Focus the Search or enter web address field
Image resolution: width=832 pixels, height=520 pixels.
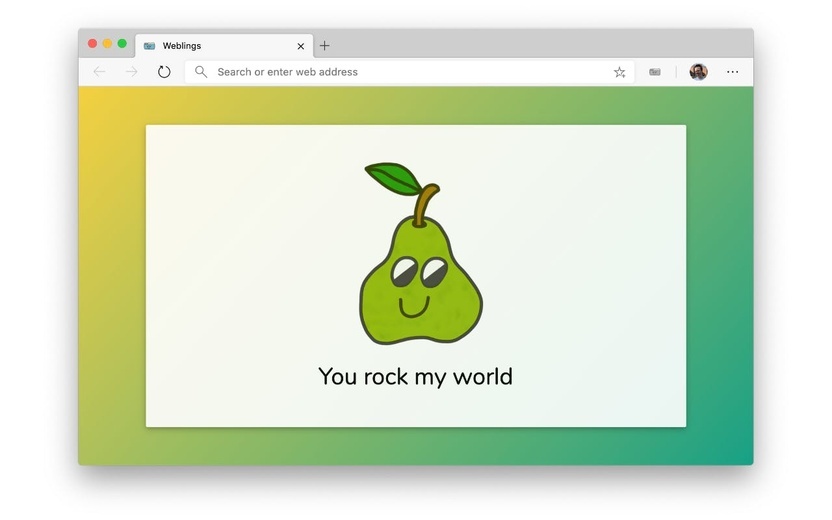(x=410, y=72)
